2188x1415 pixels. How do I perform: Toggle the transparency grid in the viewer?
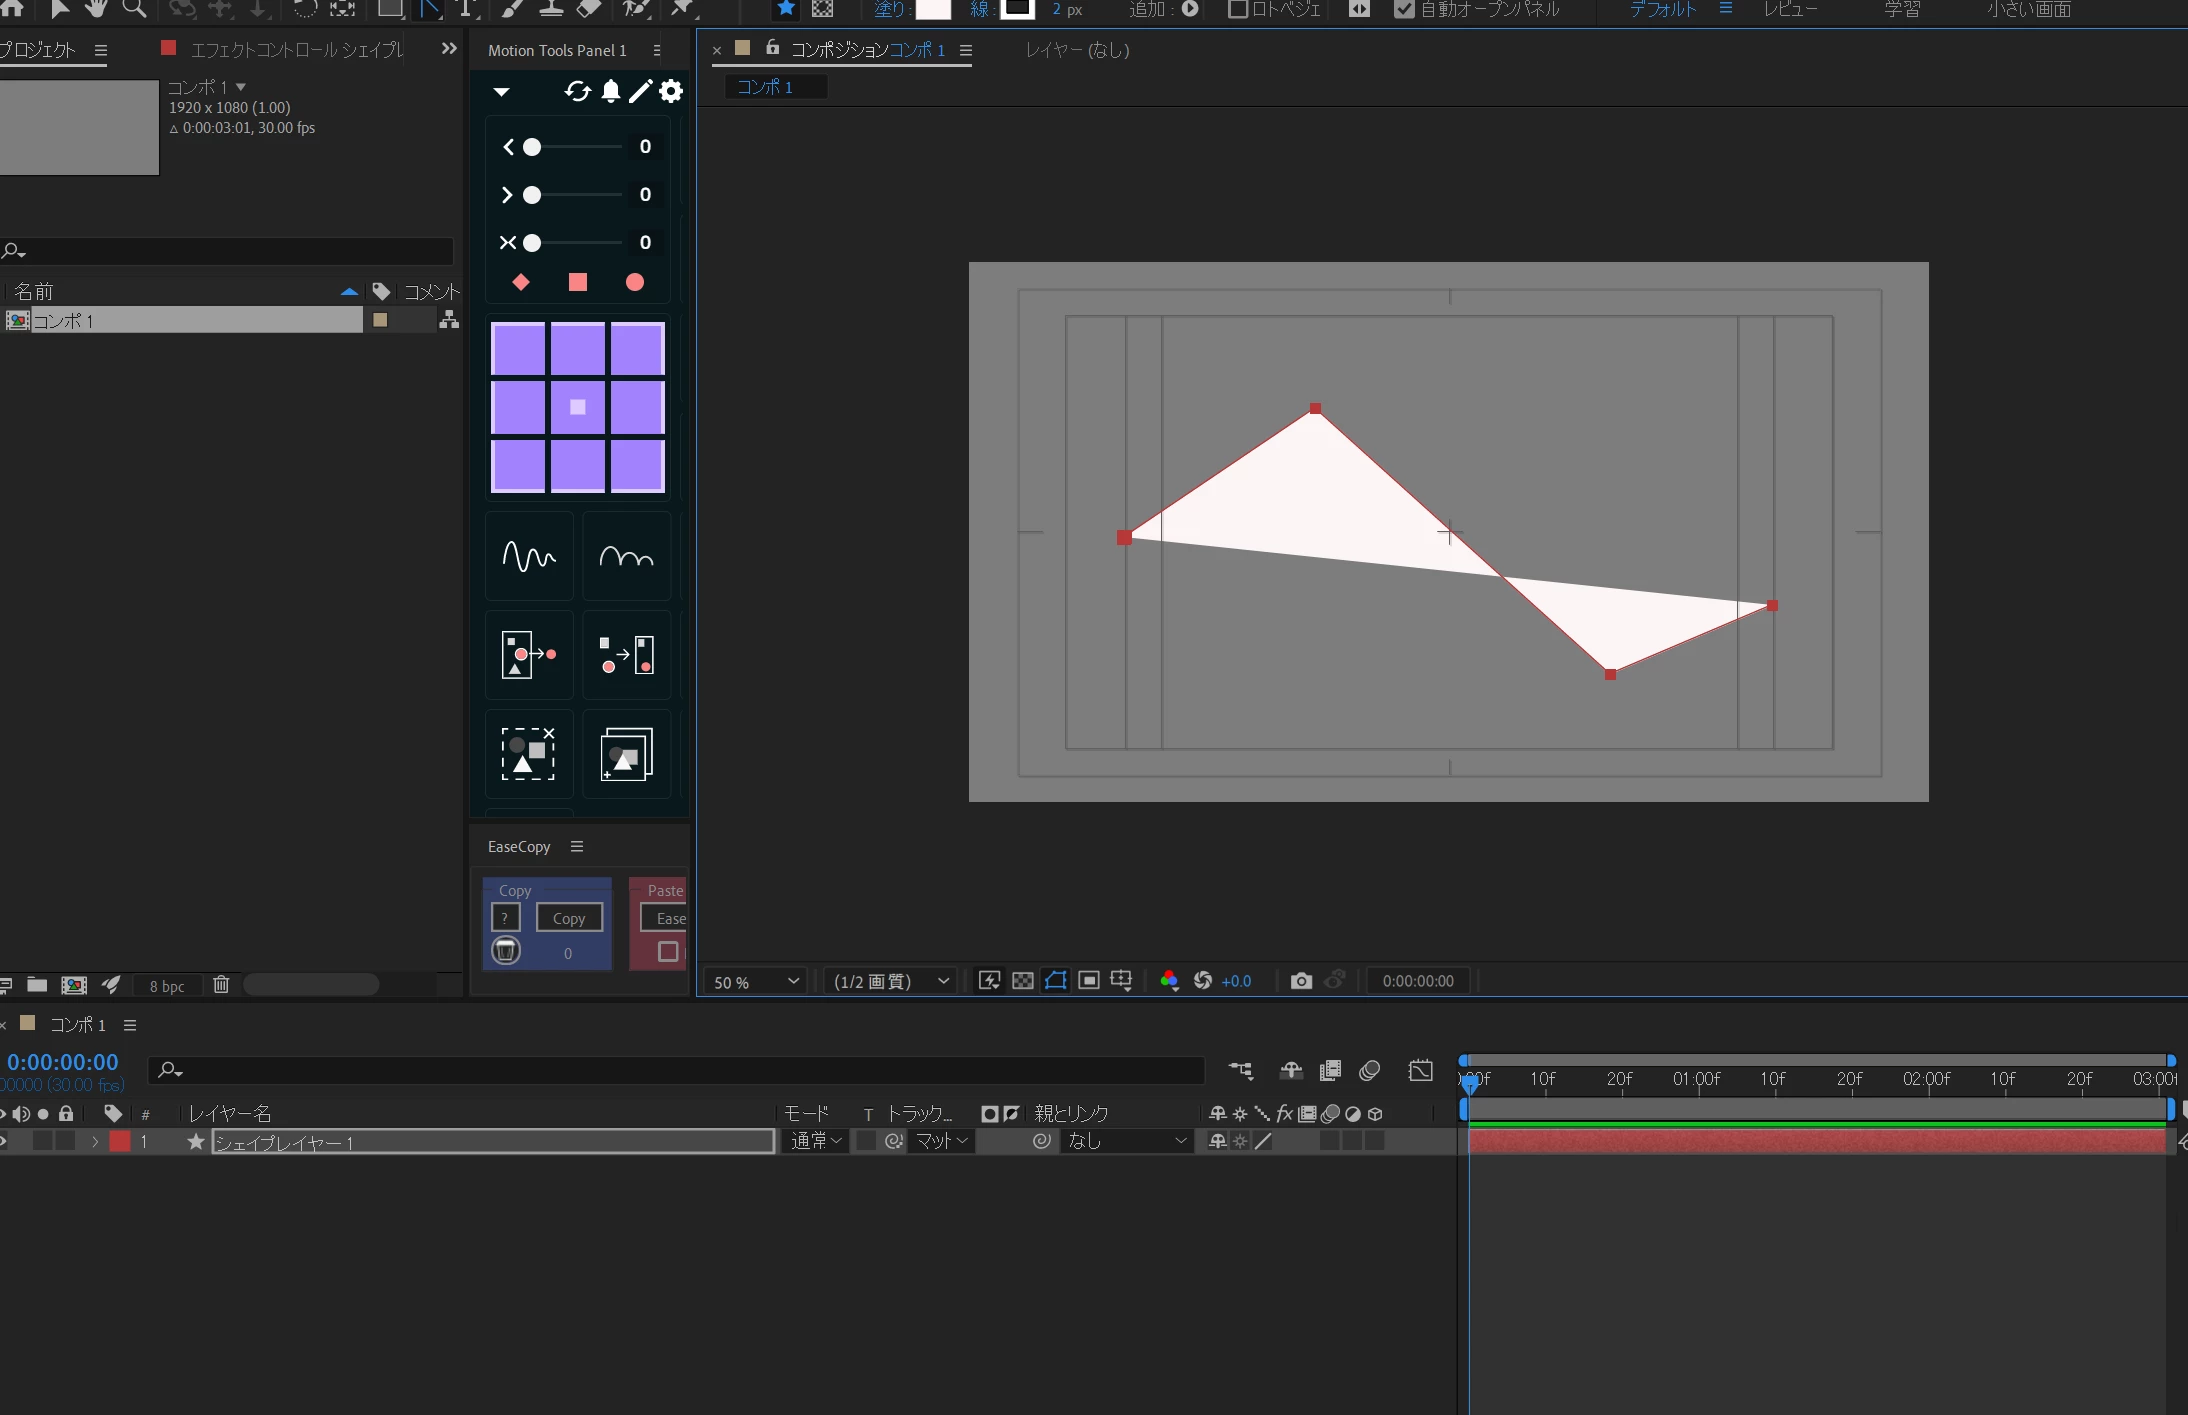pos(1023,981)
